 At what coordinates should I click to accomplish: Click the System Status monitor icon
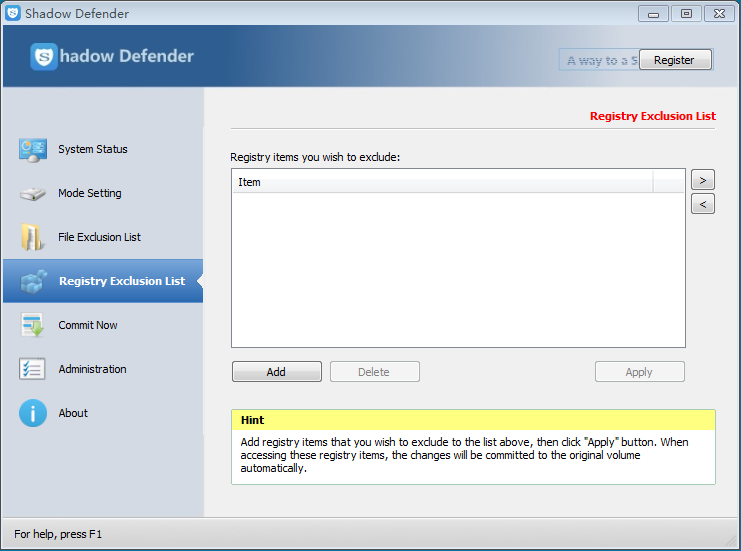click(33, 150)
